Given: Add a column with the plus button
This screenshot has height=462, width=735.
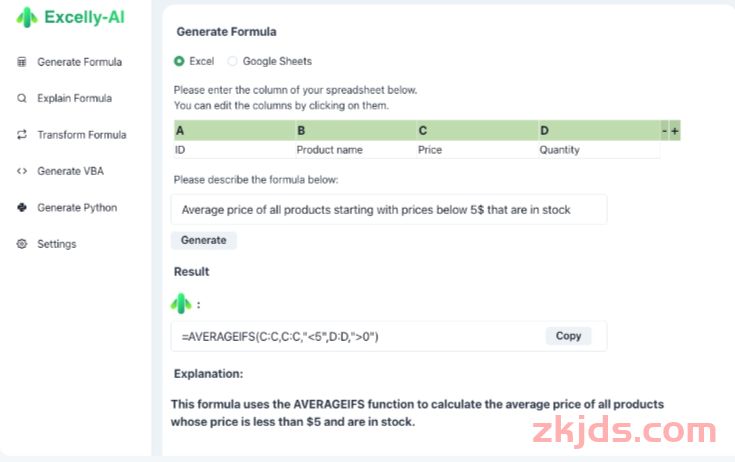Looking at the screenshot, I should click(675, 131).
